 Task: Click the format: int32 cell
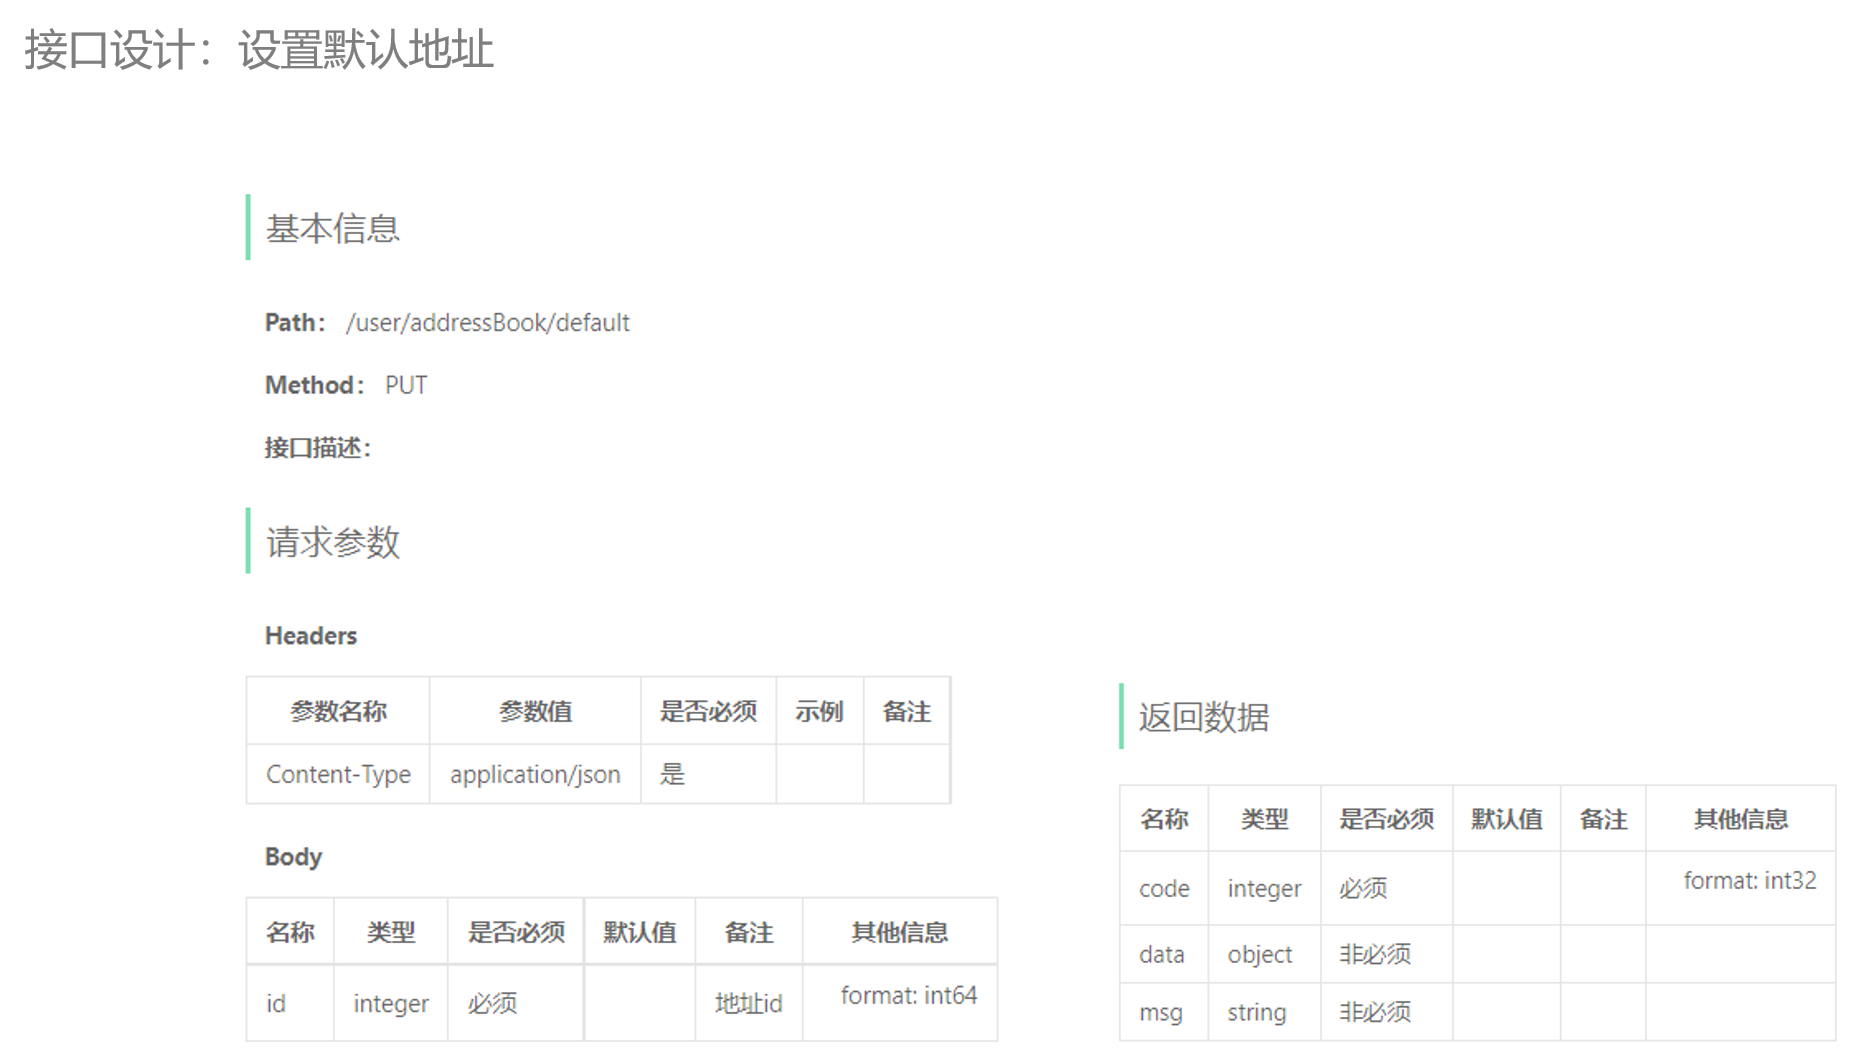click(x=1747, y=880)
